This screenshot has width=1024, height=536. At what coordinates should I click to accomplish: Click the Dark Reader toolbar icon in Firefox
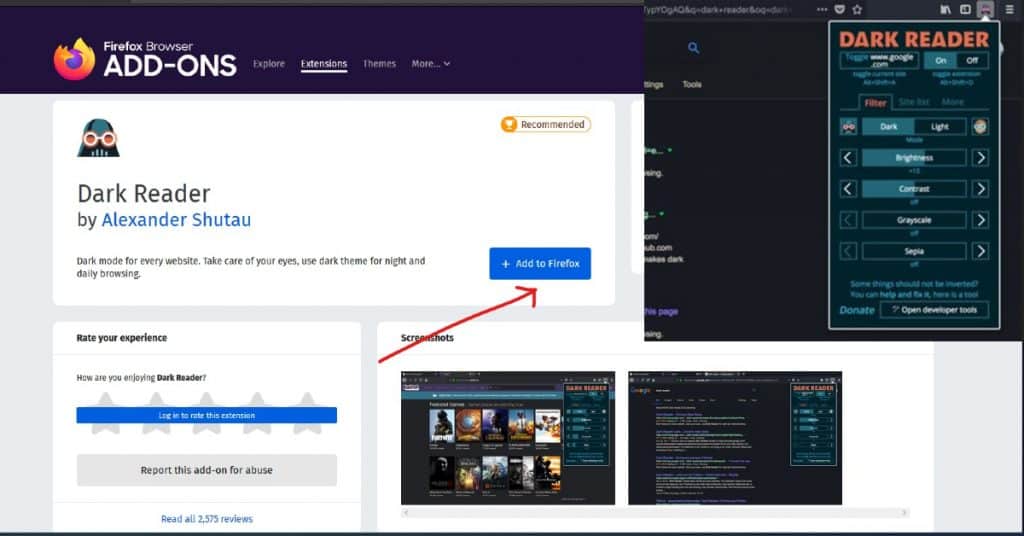point(985,9)
